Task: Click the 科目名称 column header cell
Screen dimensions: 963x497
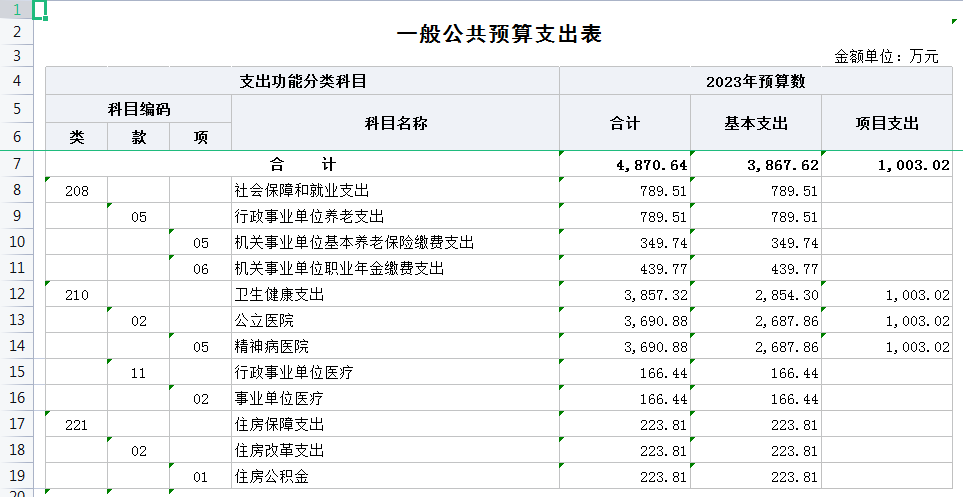Action: [395, 123]
